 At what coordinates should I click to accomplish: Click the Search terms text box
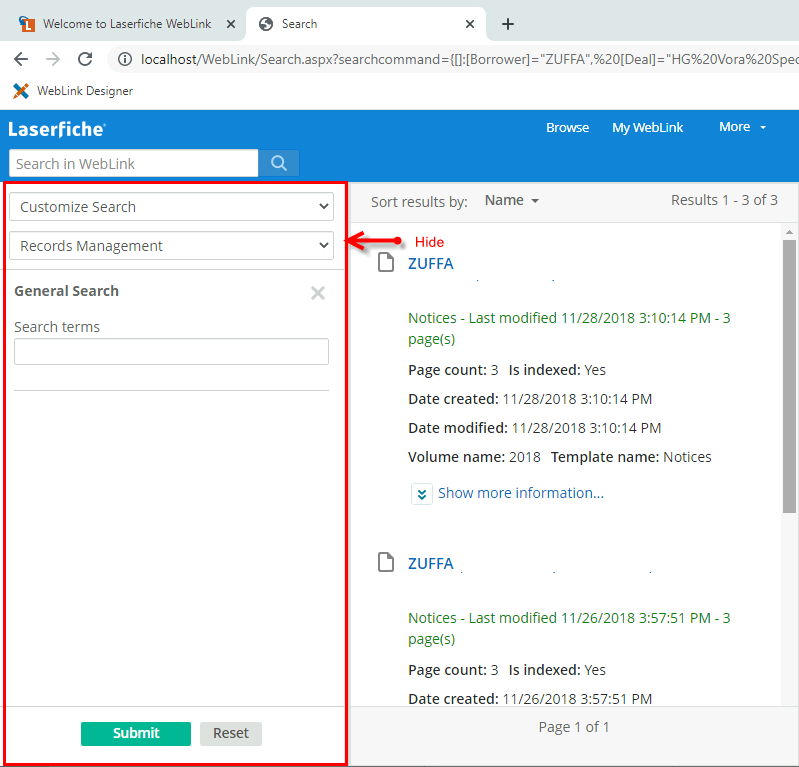coord(172,352)
